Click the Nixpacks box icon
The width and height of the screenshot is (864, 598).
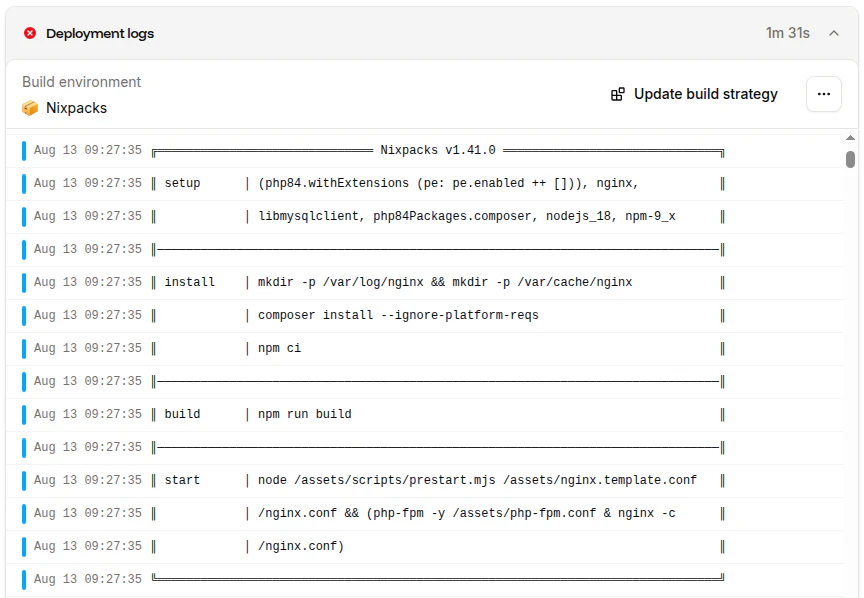coord(30,108)
